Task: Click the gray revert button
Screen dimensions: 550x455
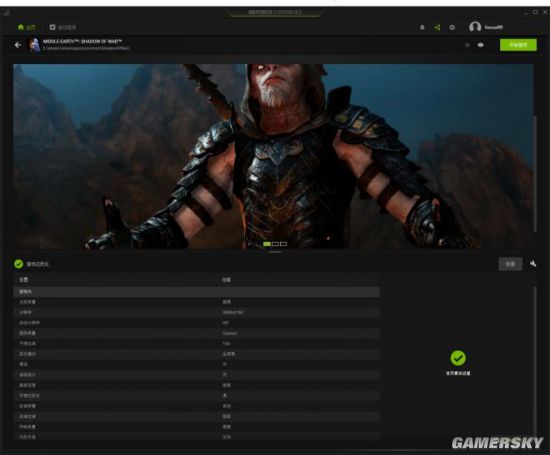Action: tap(510, 264)
